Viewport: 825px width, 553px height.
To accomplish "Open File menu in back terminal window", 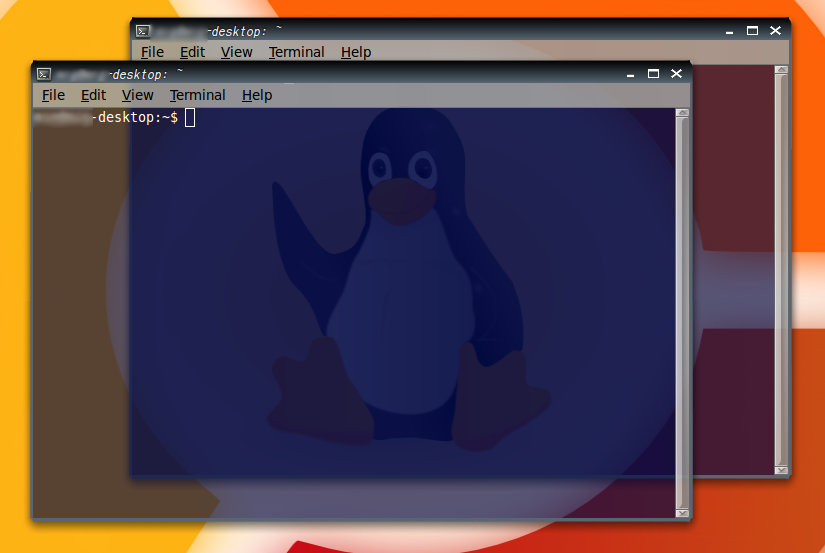I will 152,52.
